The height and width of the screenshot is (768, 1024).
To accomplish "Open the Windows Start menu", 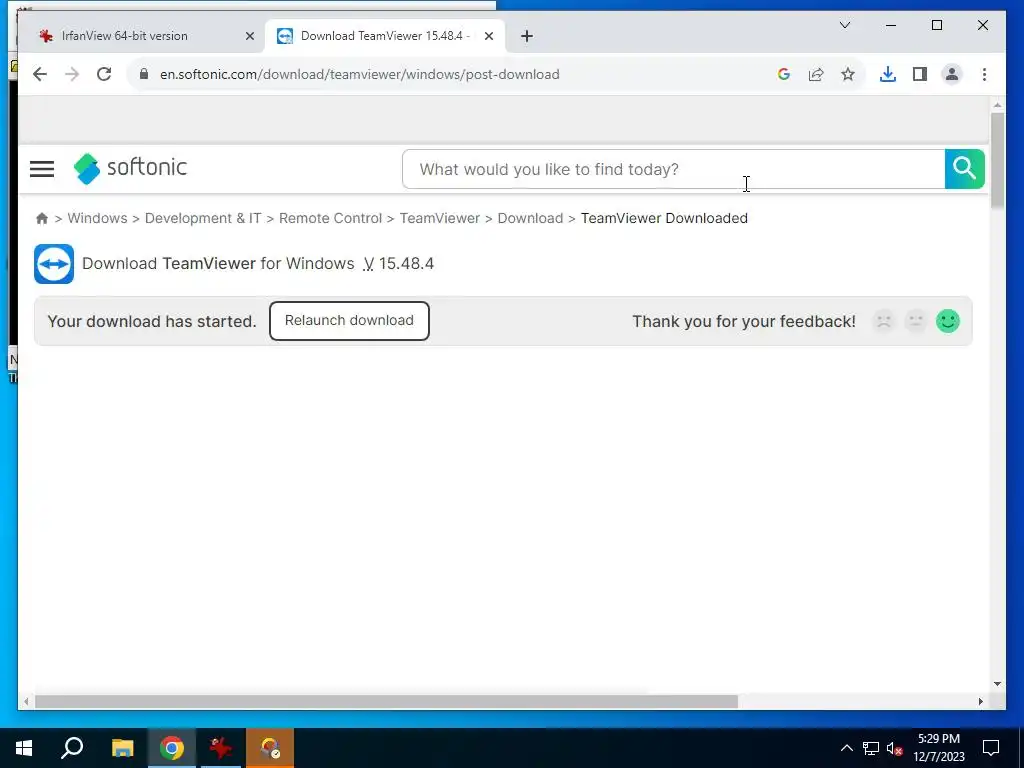I will coord(24,748).
